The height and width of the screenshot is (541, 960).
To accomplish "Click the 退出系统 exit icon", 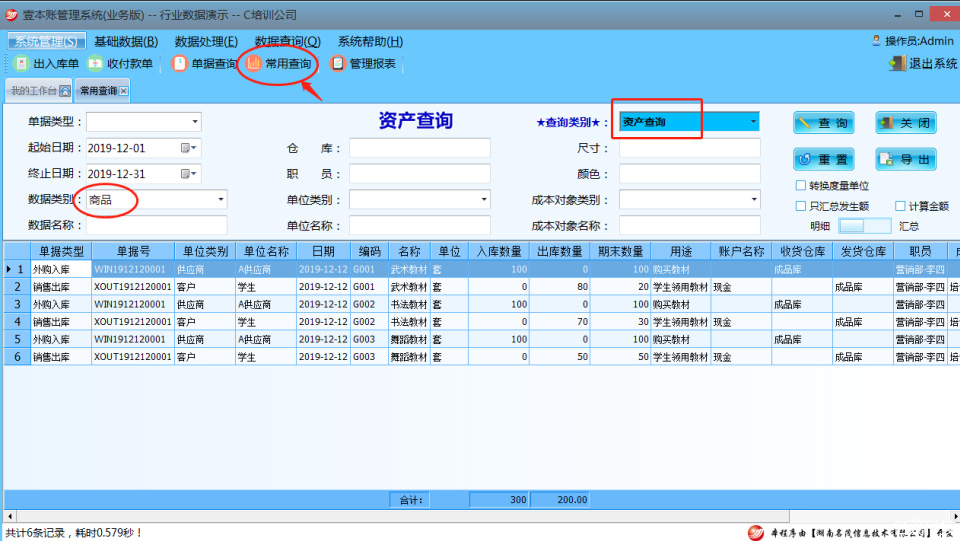I will coord(897,64).
